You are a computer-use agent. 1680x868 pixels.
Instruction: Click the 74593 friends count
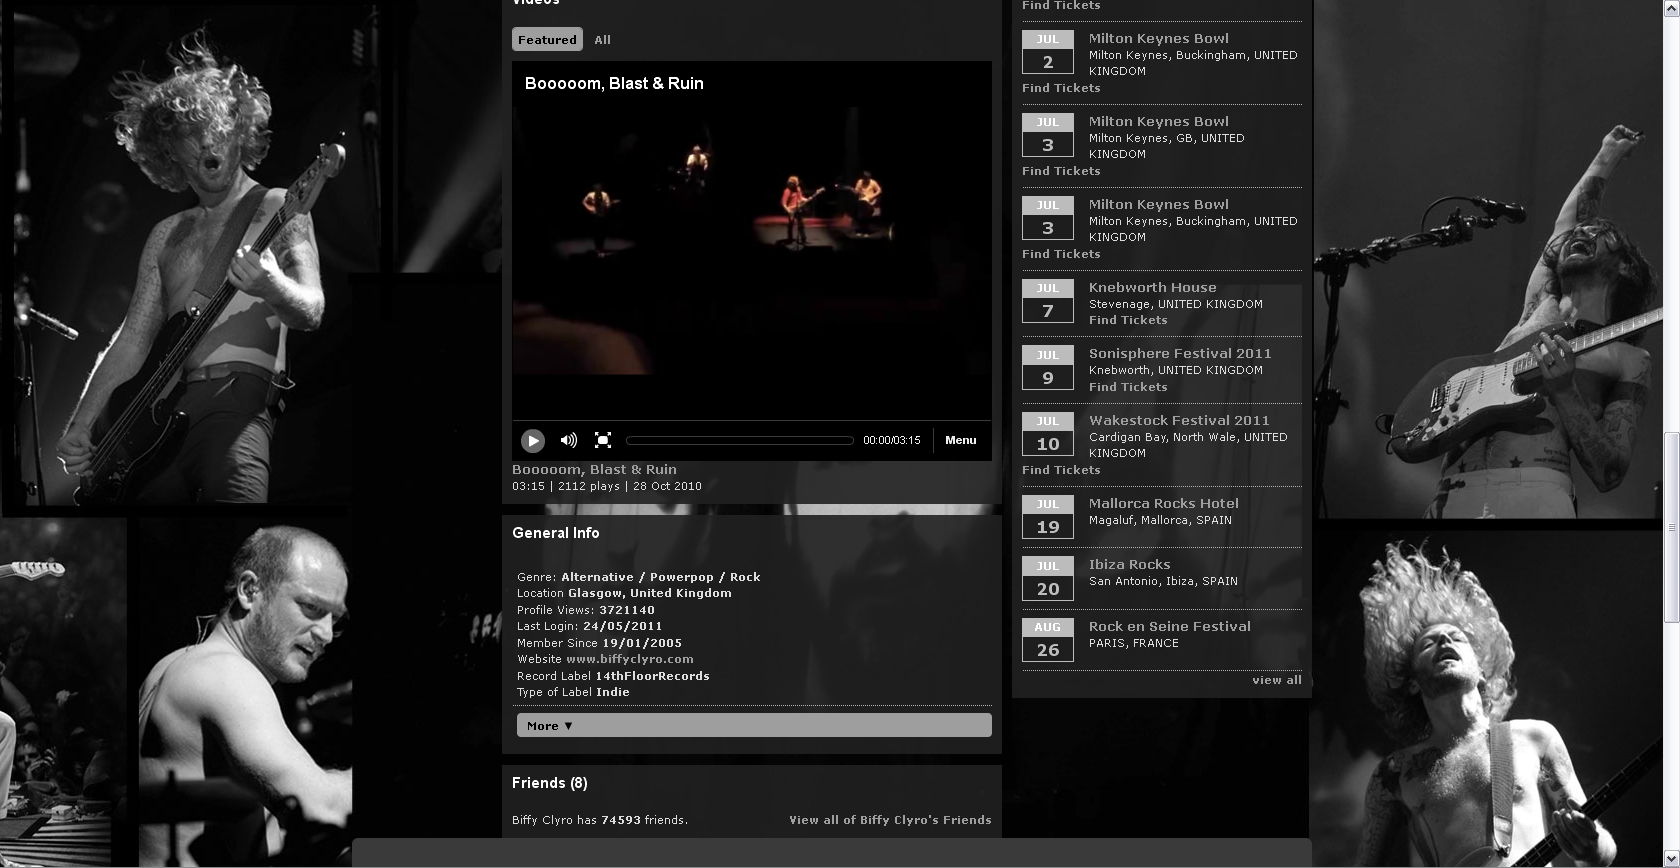[621, 820]
